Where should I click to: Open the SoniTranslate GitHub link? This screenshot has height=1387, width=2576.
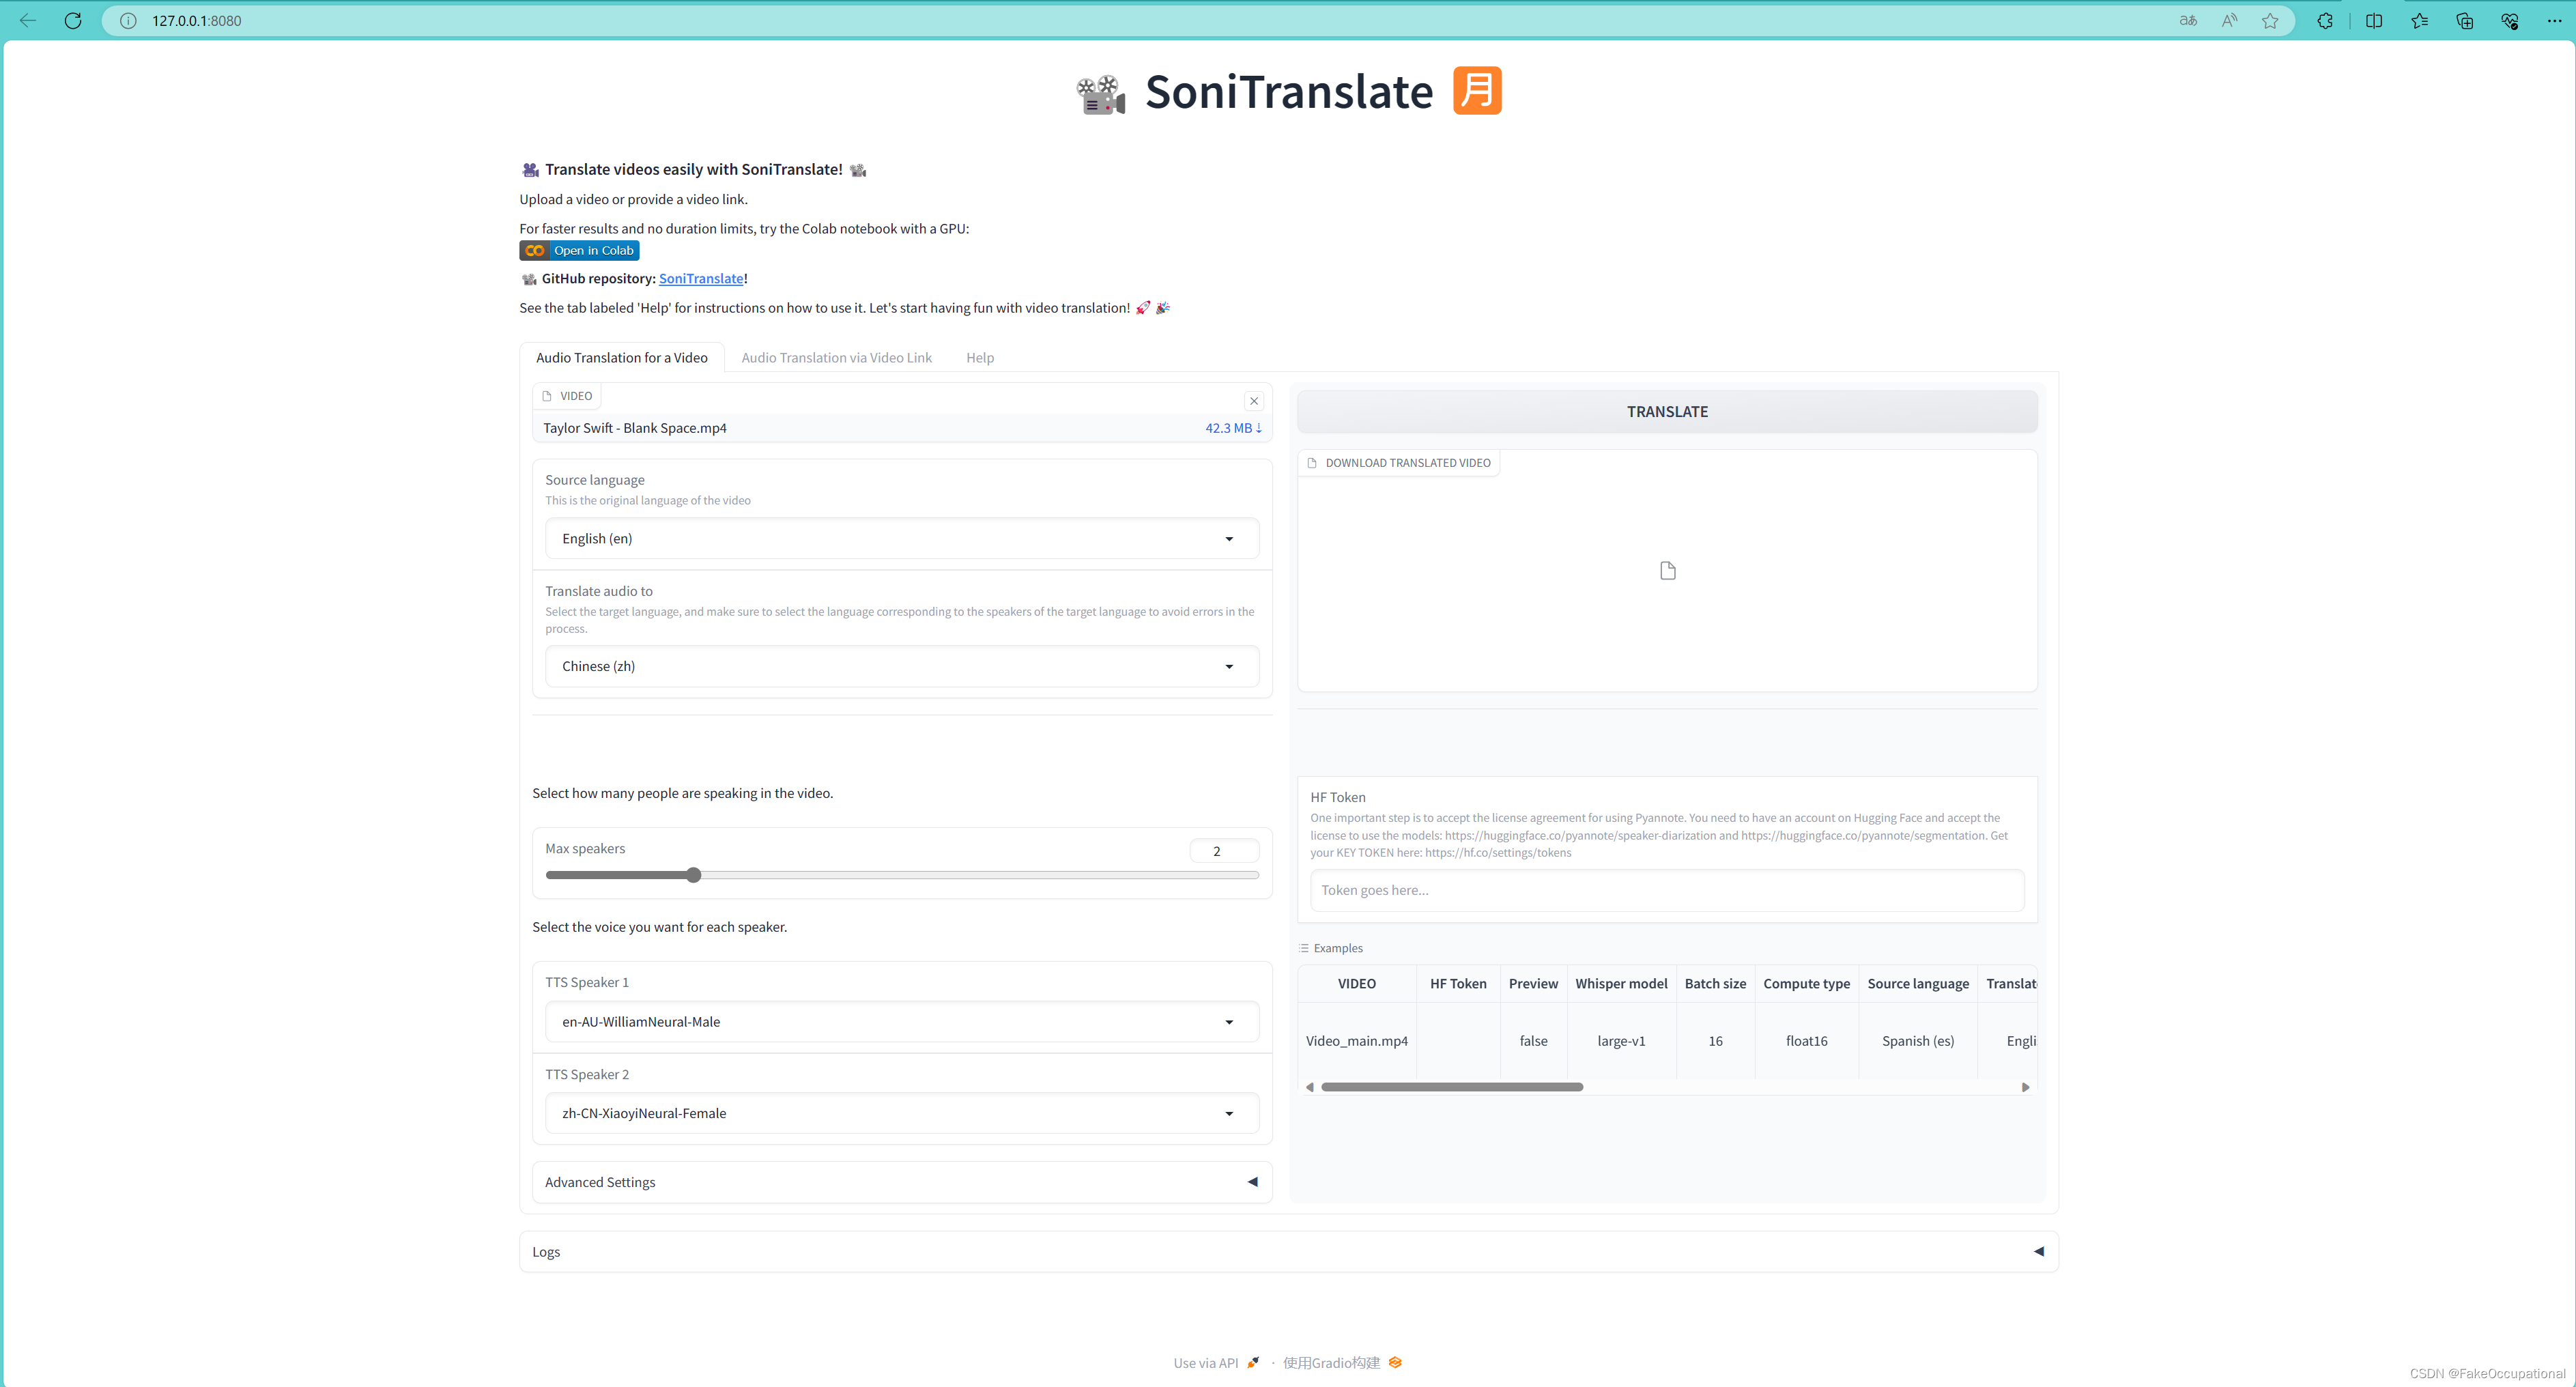700,279
